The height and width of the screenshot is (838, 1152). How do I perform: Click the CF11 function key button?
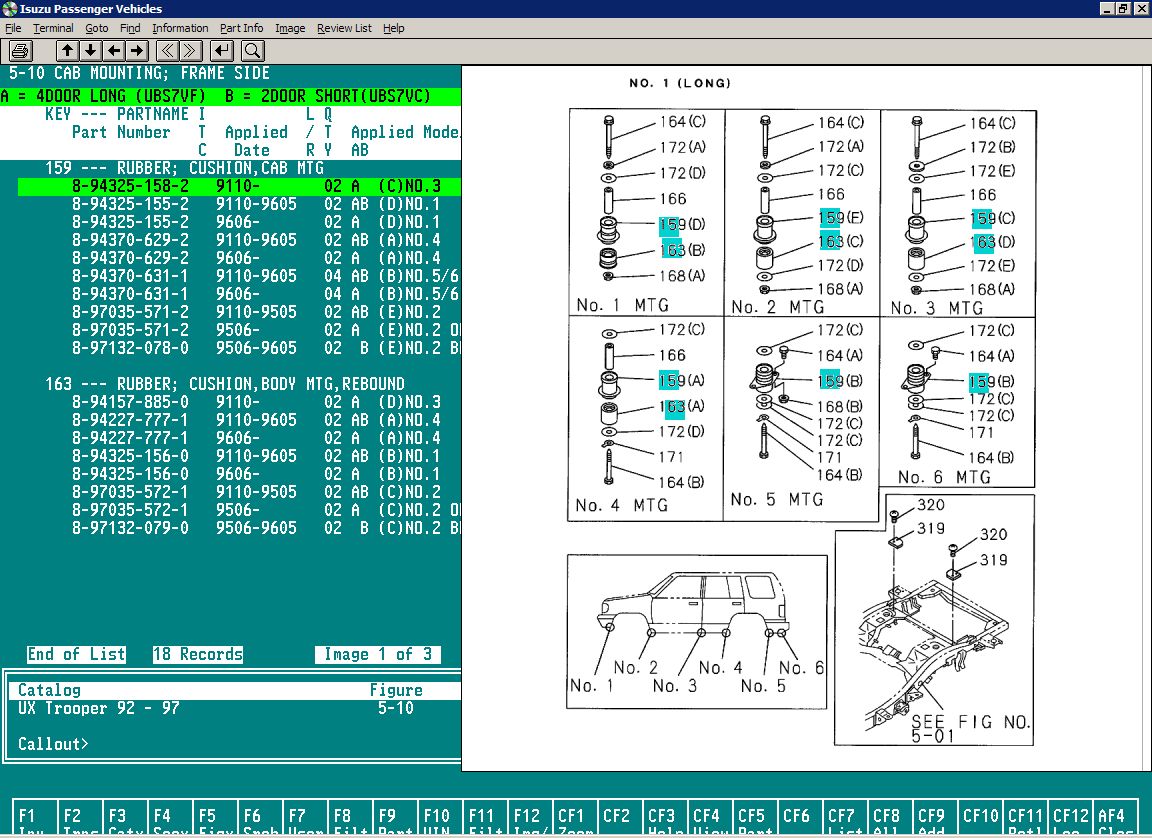point(1024,818)
